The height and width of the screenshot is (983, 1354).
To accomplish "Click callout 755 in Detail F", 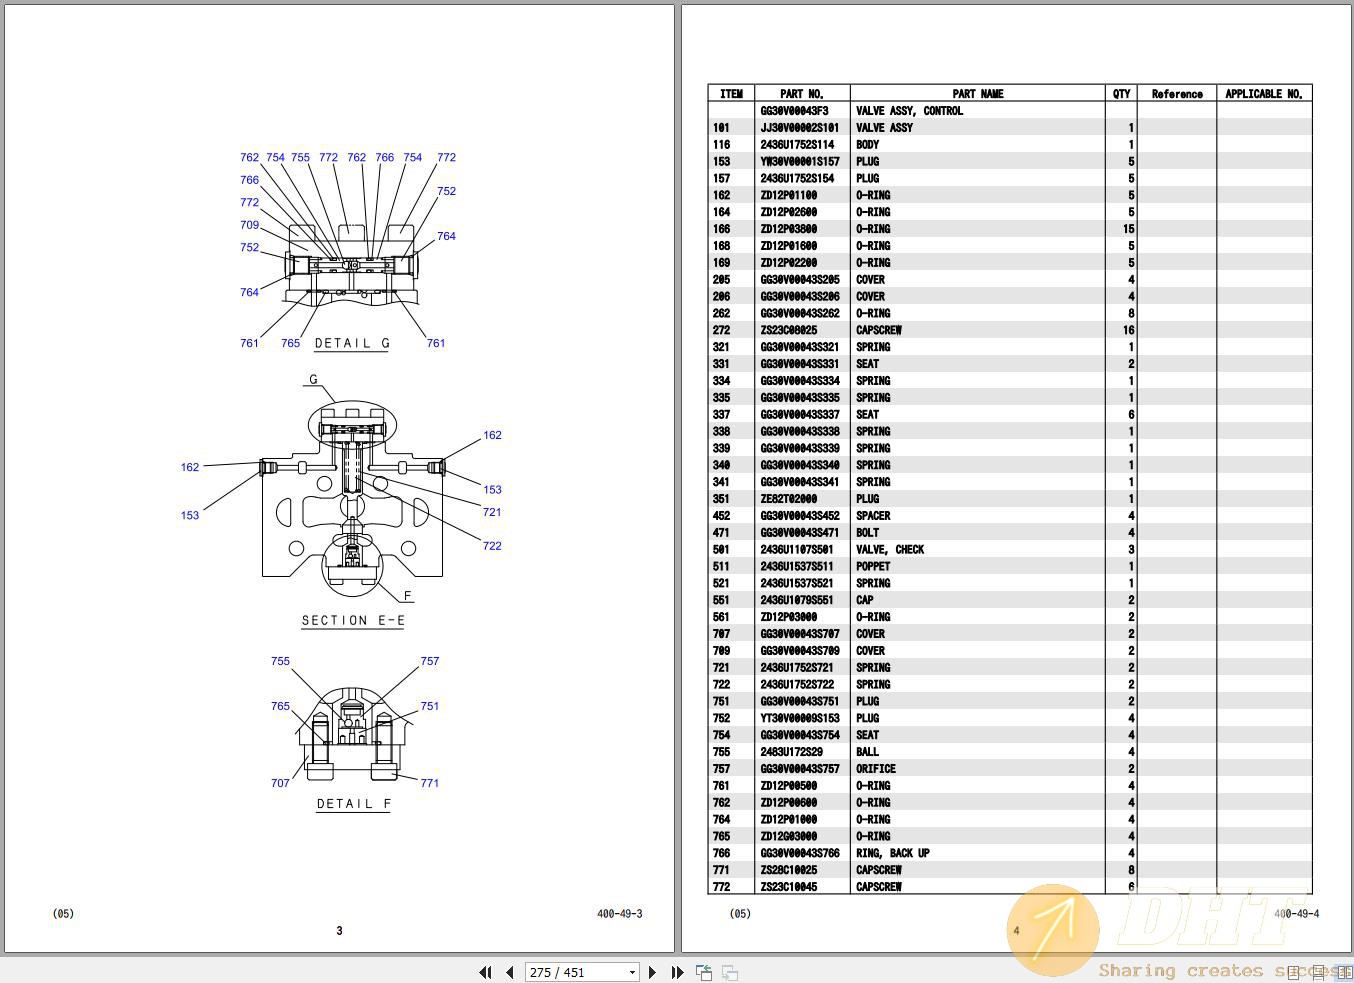I will [280, 661].
